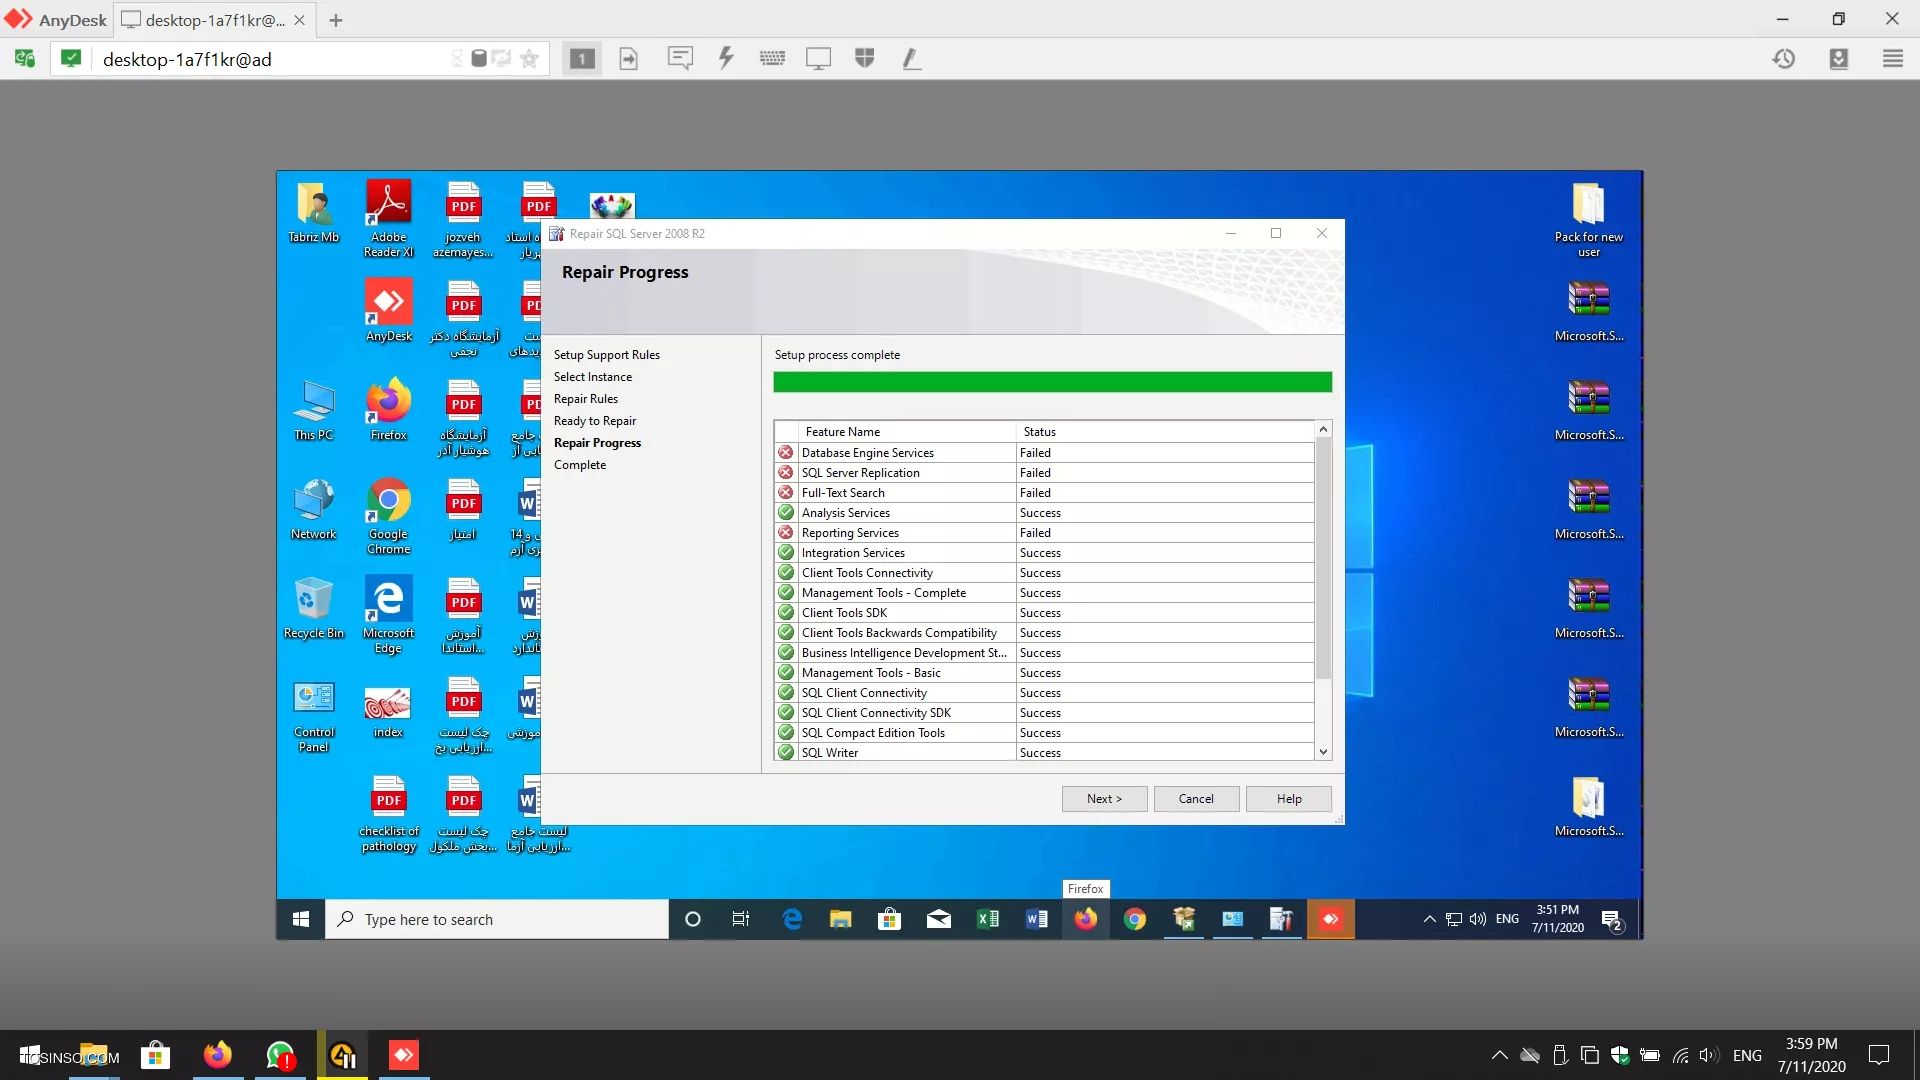Open WhatsApp in local taskbar
1920x1080 pixels.
tap(281, 1055)
